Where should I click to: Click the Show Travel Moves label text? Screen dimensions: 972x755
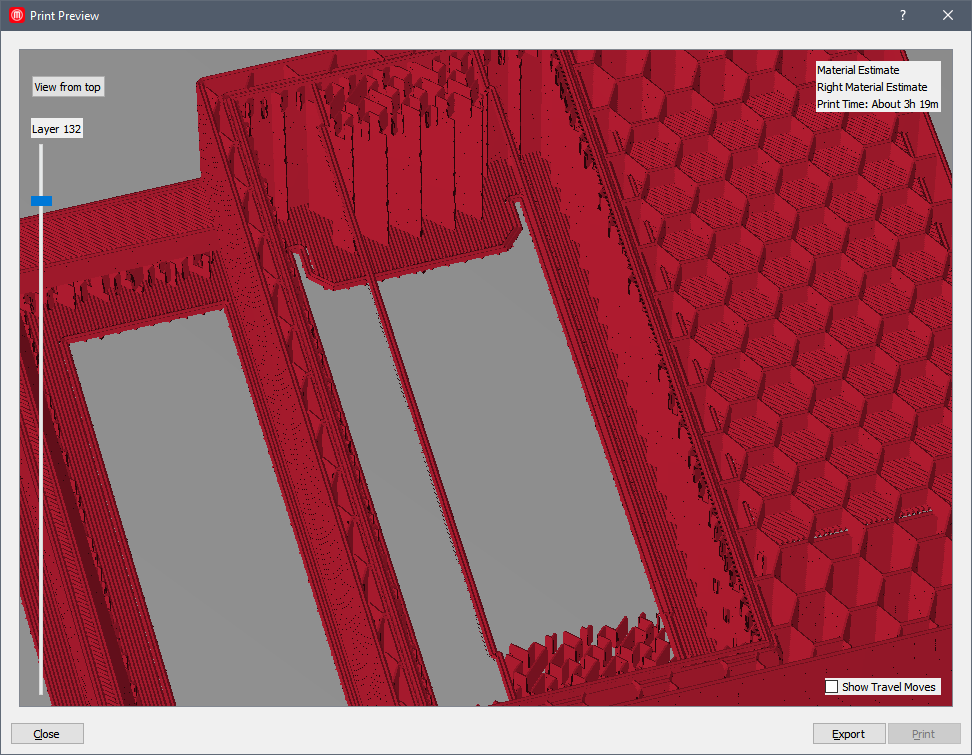(888, 687)
